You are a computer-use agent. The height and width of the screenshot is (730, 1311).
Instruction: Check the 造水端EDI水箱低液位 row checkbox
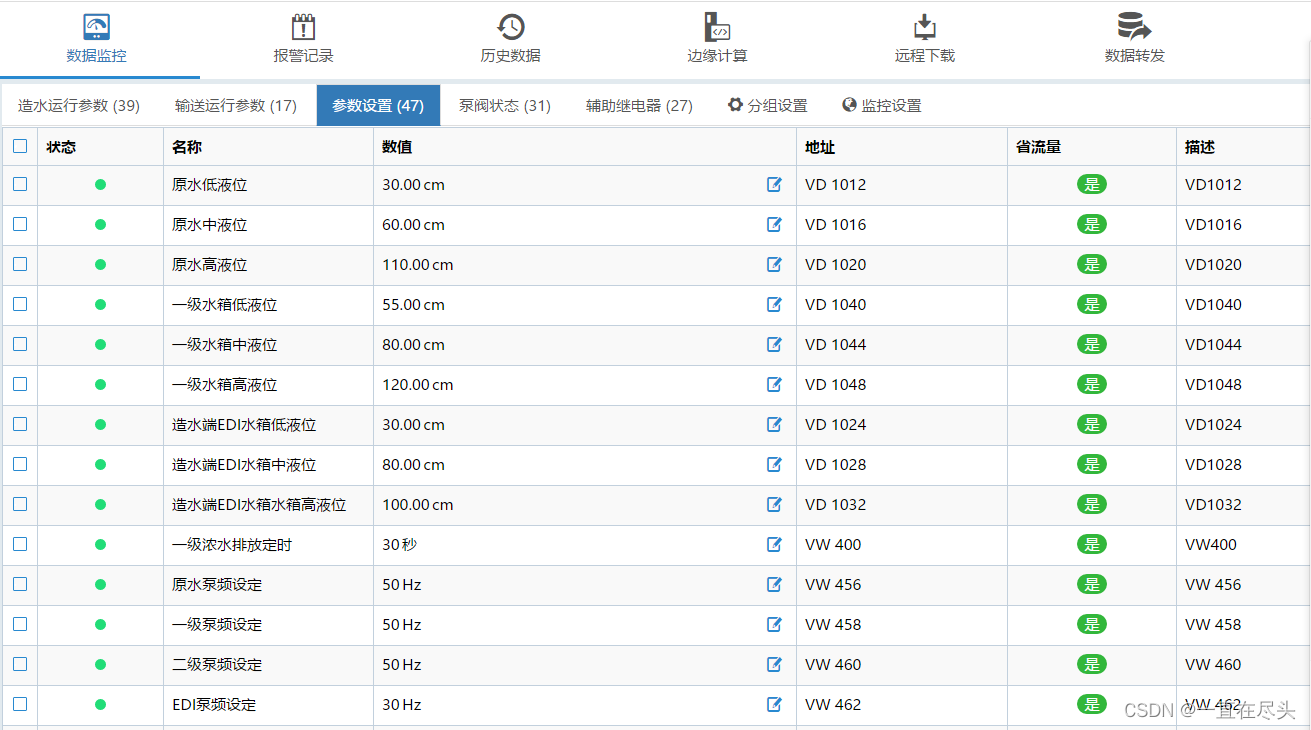(x=20, y=424)
